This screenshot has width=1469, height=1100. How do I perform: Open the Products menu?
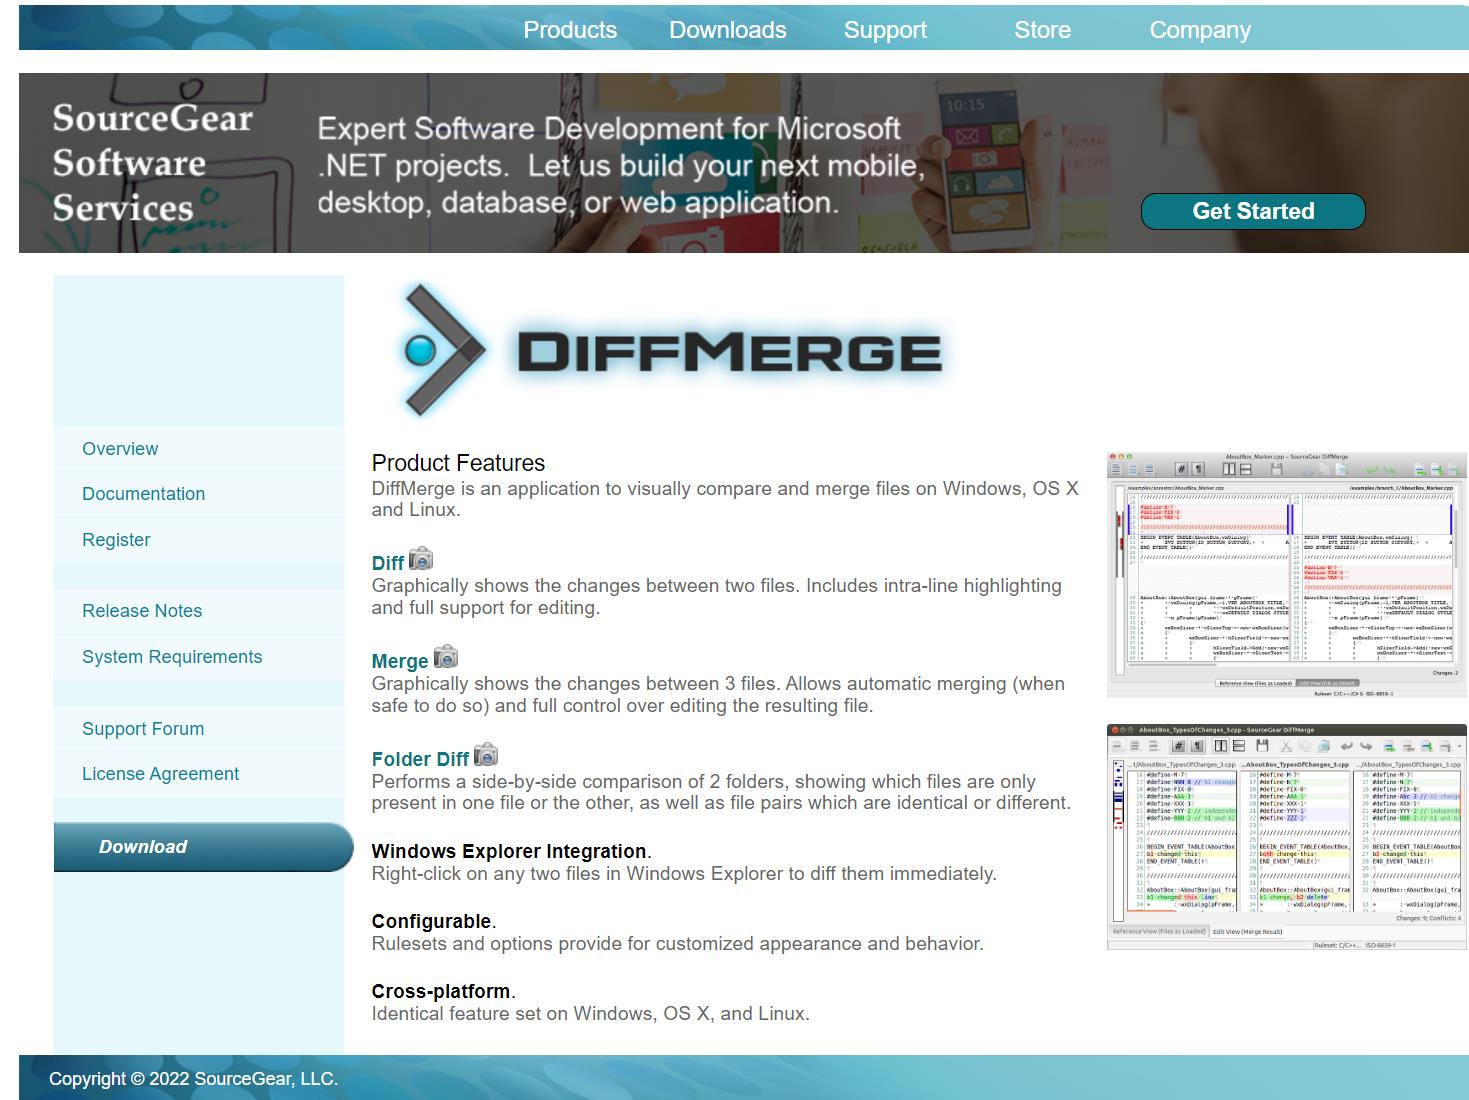[570, 30]
